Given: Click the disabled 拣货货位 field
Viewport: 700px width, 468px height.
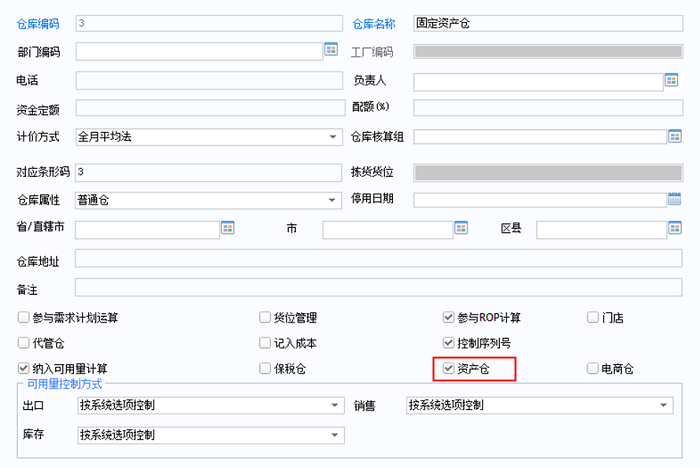Looking at the screenshot, I should click(548, 172).
